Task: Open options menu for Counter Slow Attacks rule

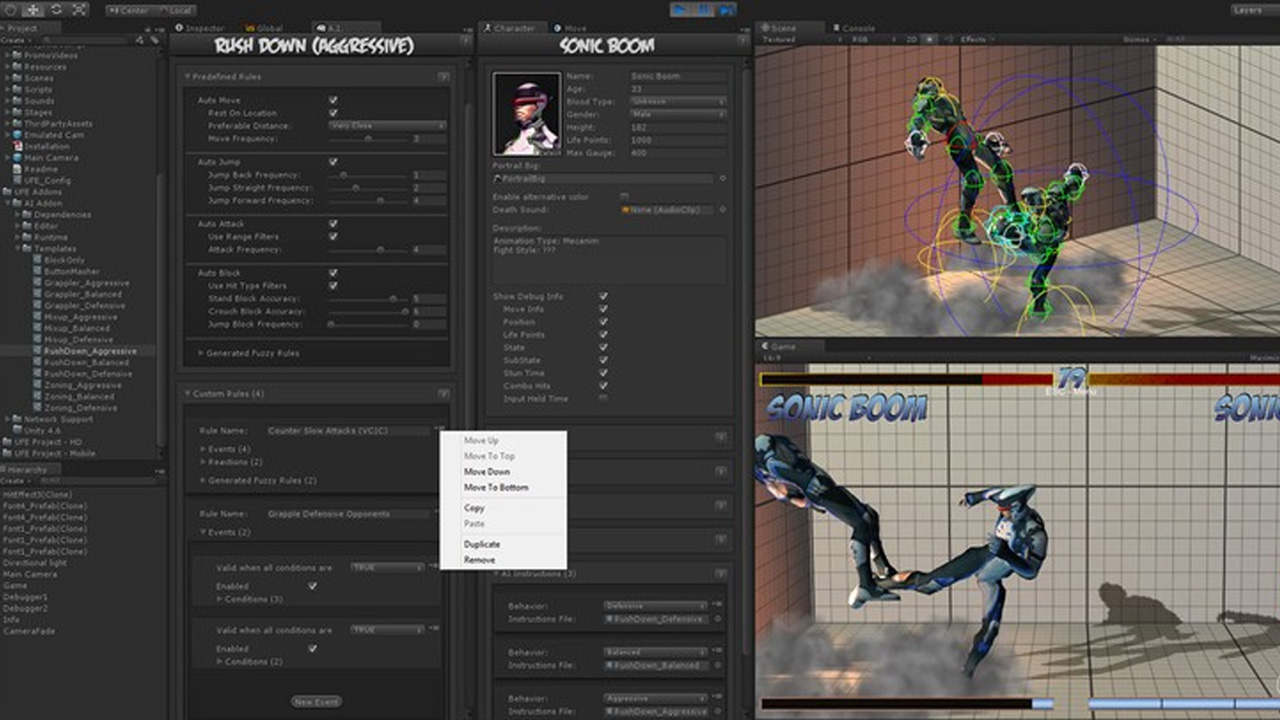Action: click(x=437, y=430)
